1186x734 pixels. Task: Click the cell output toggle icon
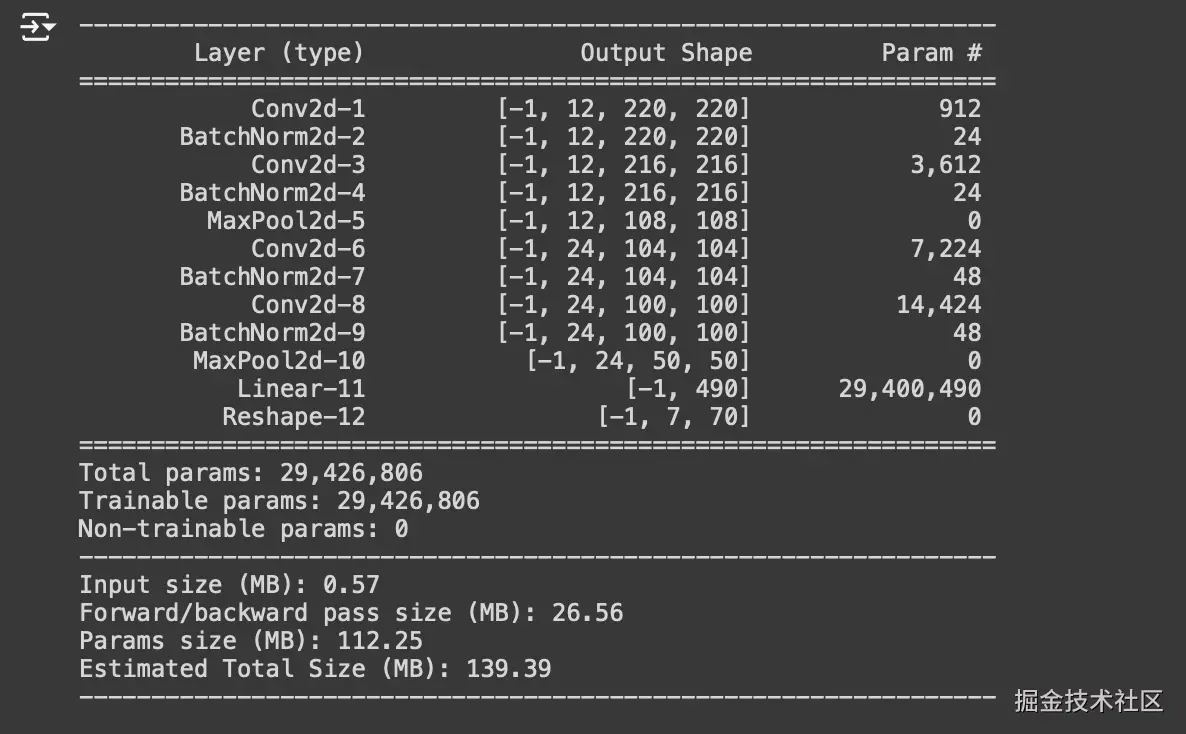pos(37,27)
